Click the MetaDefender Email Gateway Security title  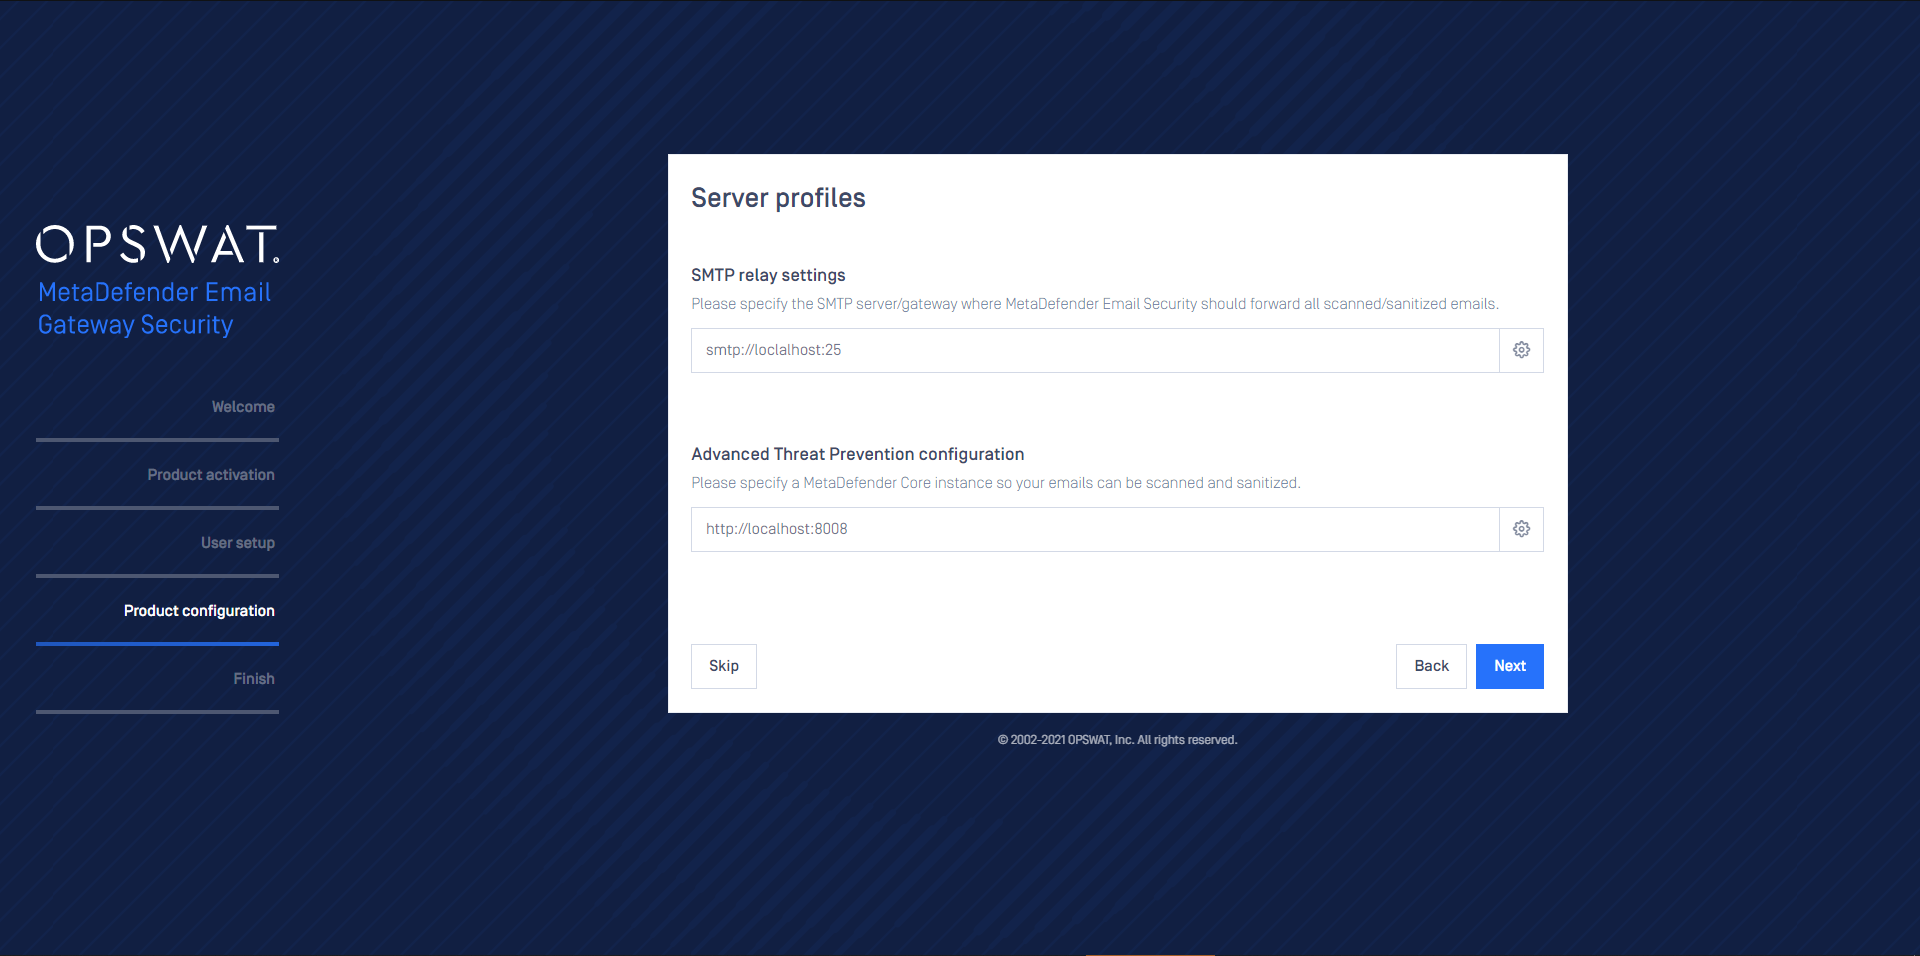(155, 308)
